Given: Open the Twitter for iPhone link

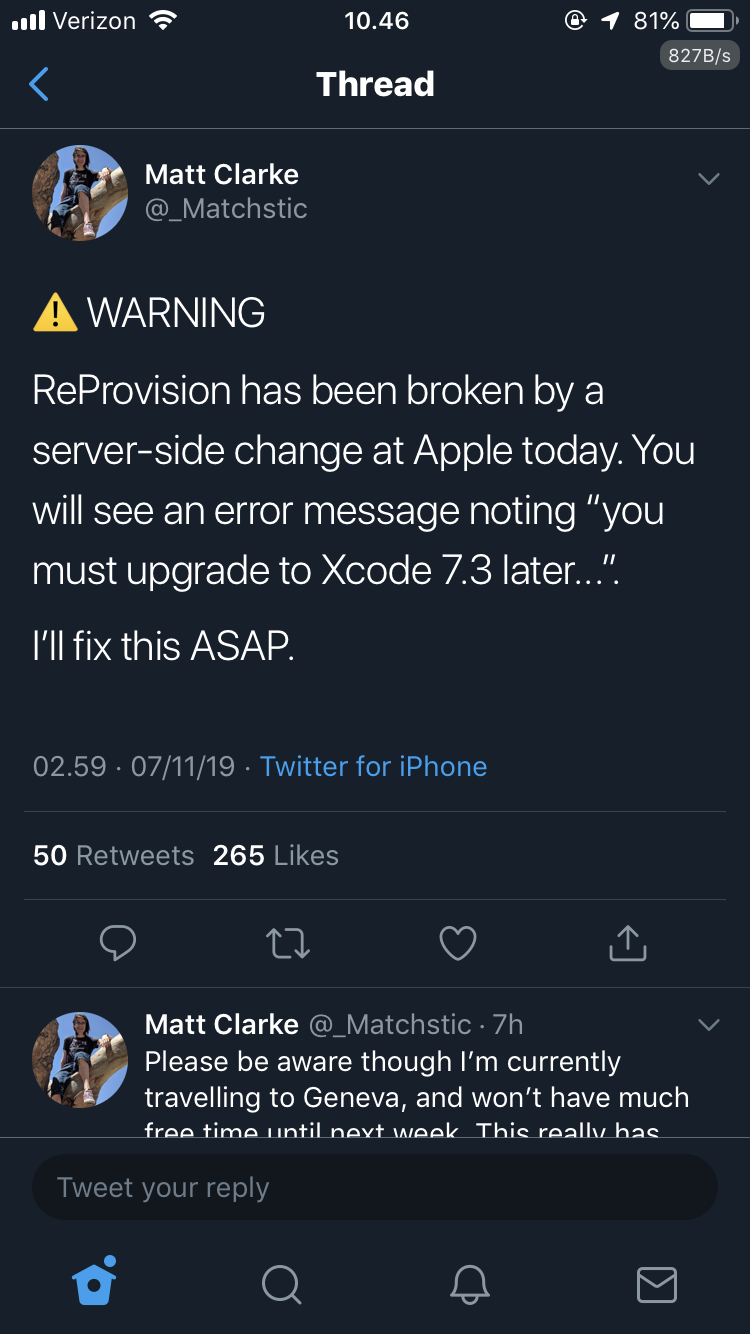Looking at the screenshot, I should click(x=373, y=767).
